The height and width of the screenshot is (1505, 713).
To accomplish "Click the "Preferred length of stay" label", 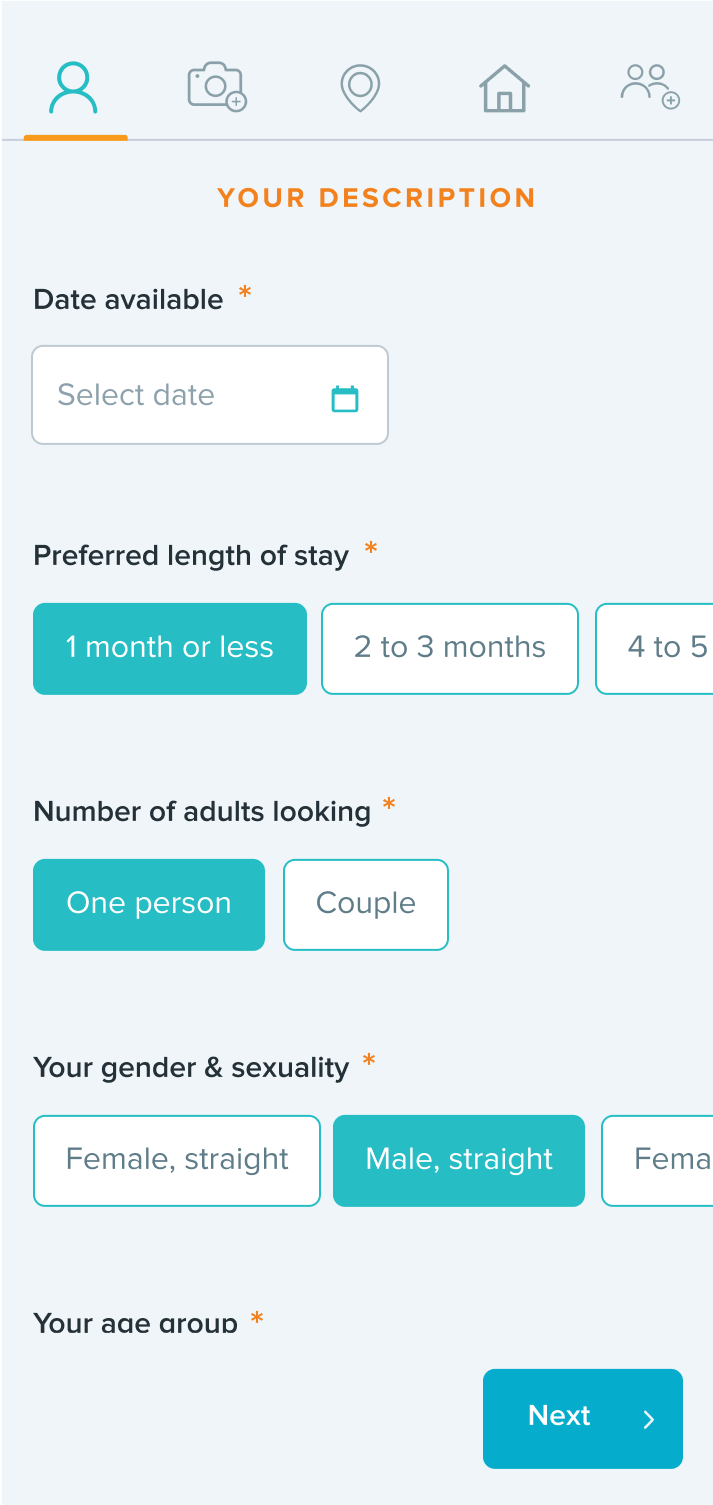I will pos(191,556).
